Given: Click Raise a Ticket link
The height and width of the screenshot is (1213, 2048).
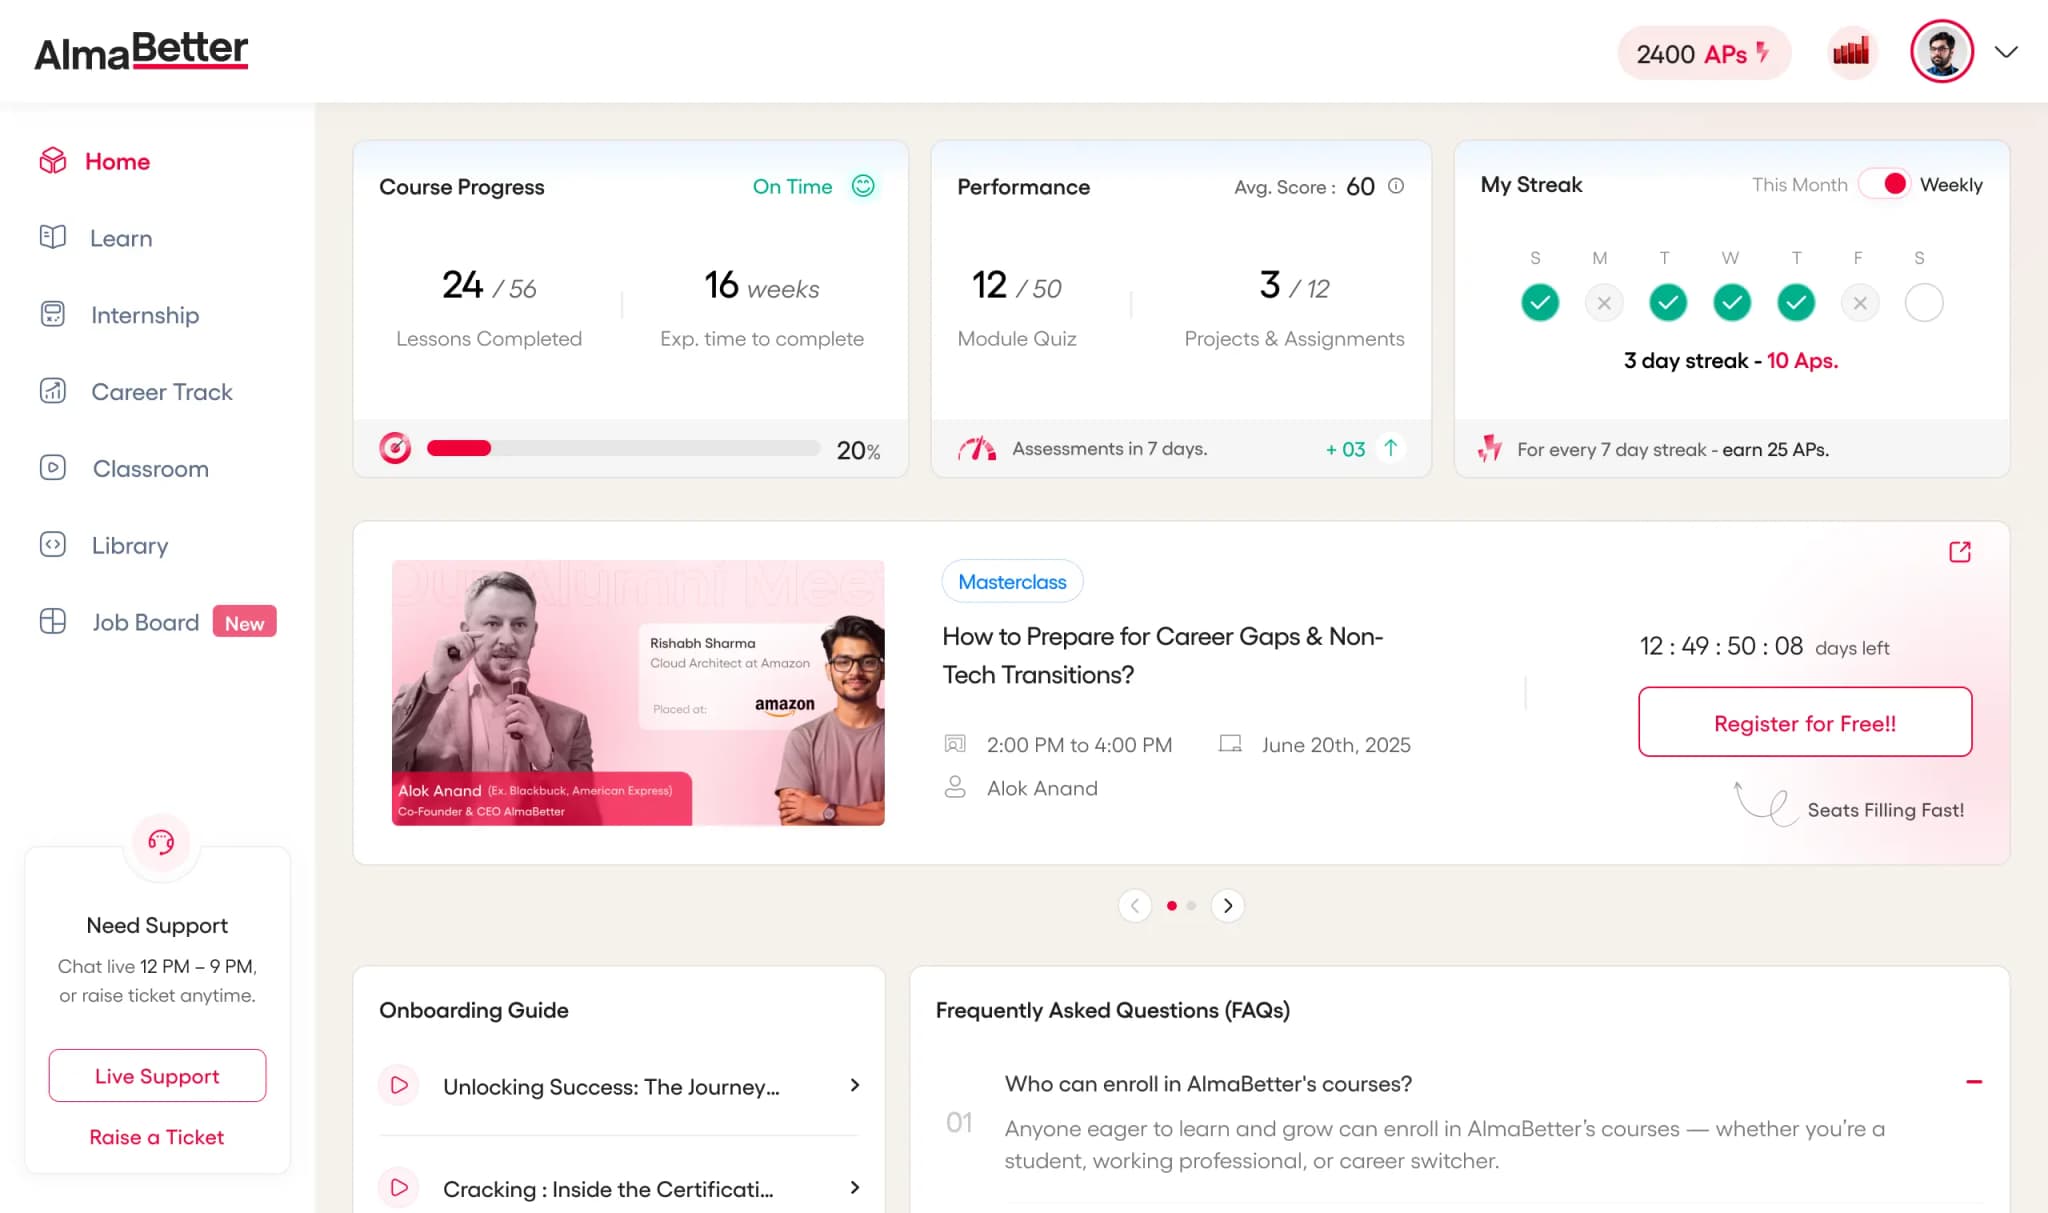Looking at the screenshot, I should tap(157, 1137).
